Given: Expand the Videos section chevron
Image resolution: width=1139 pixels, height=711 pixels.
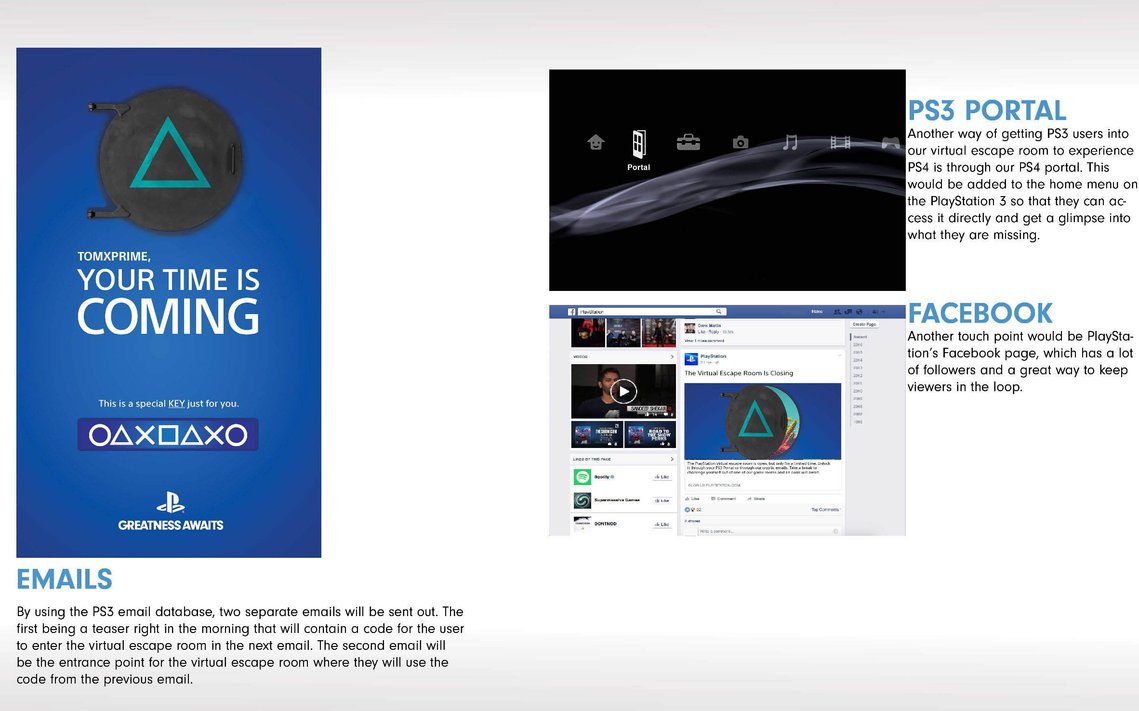Looking at the screenshot, I should point(671,357).
